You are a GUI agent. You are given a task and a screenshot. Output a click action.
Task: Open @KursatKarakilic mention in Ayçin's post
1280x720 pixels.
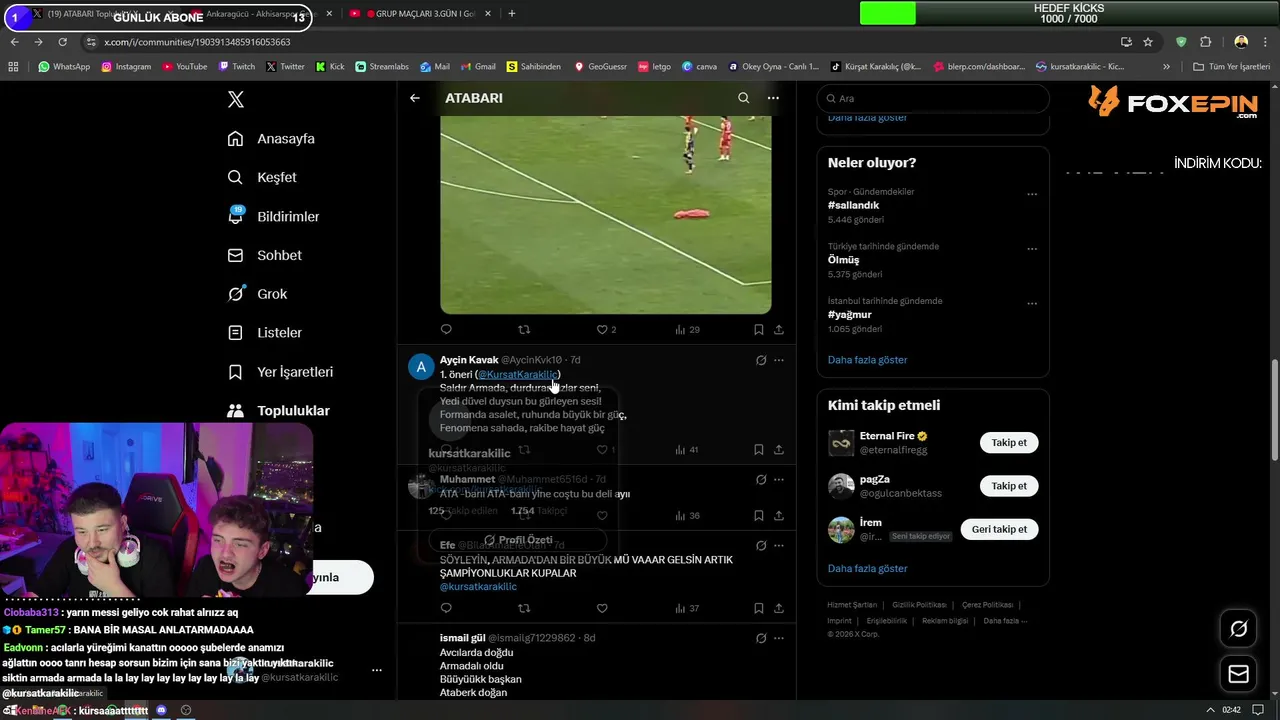point(518,374)
